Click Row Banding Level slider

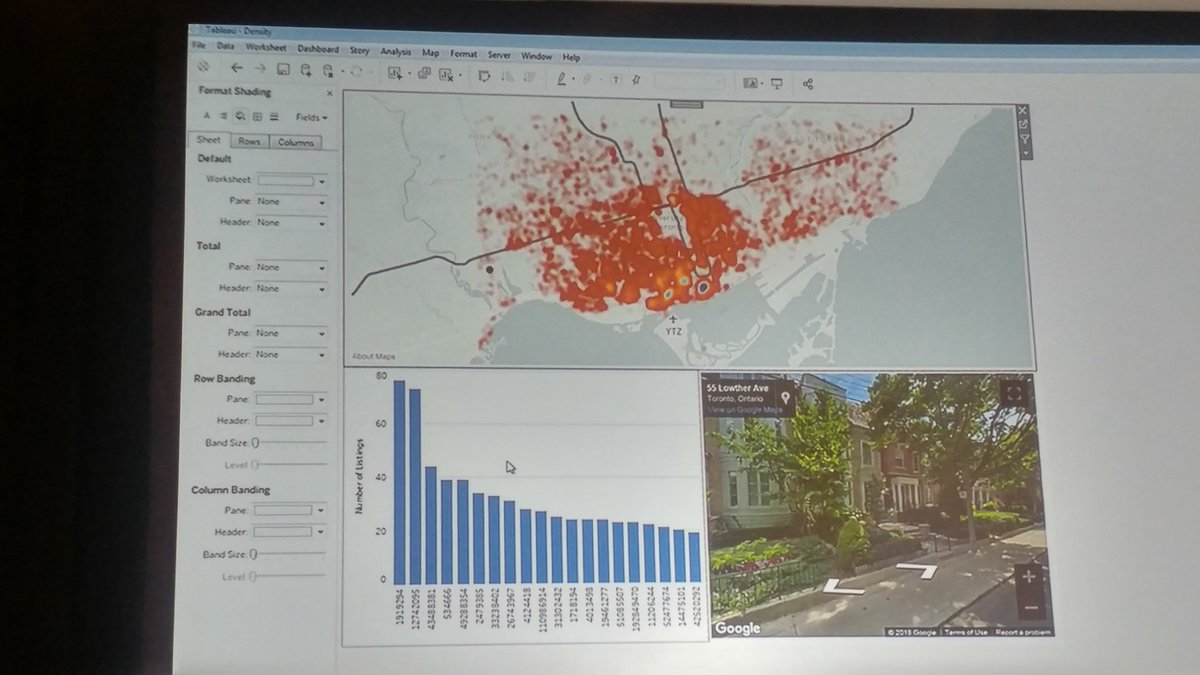point(290,464)
